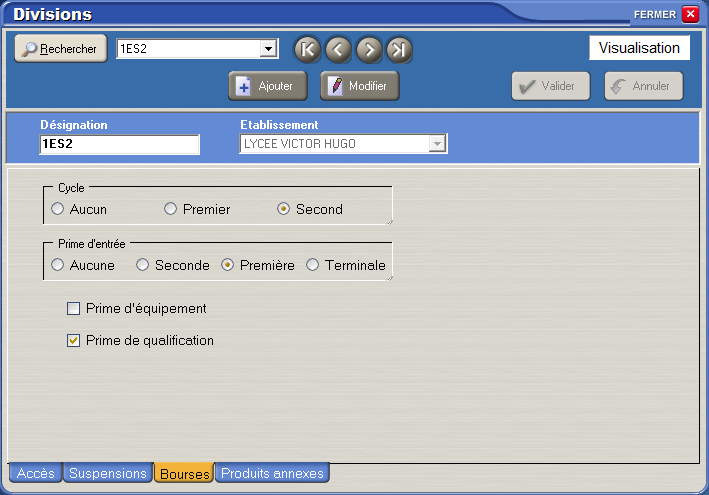This screenshot has width=709, height=495.
Task: Click the Valider button
Action: (551, 86)
